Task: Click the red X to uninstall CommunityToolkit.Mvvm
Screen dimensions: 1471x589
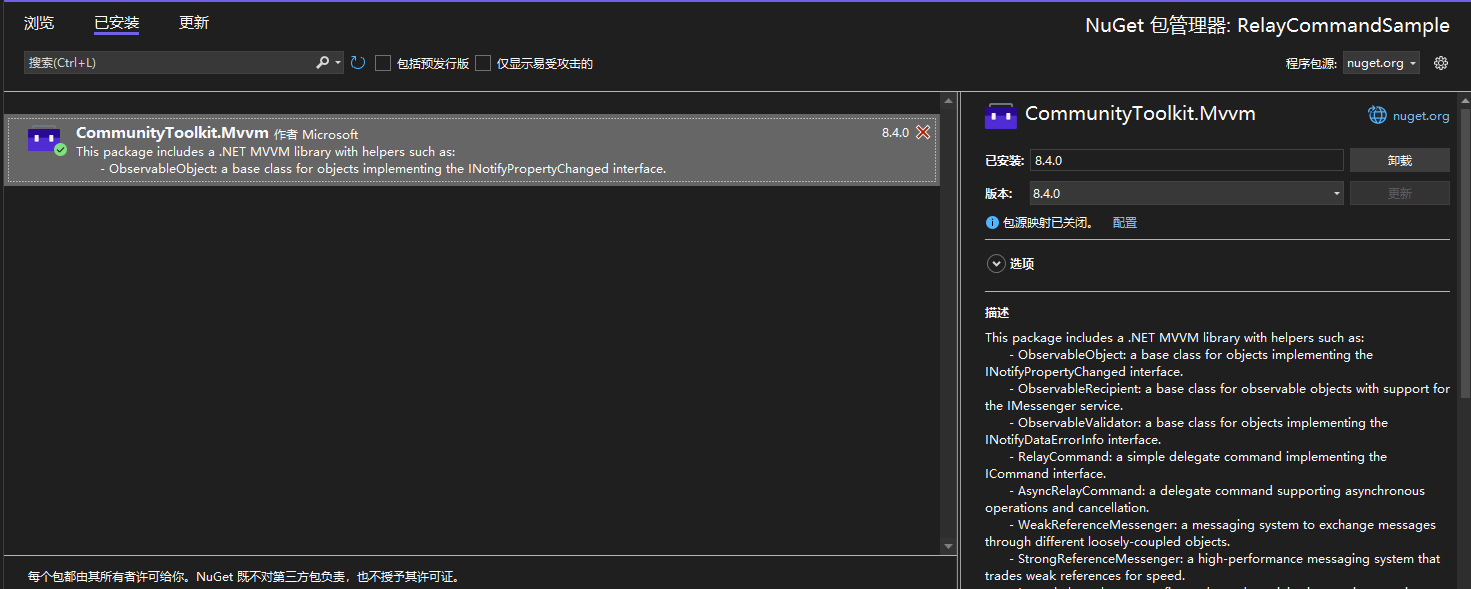Action: [923, 131]
